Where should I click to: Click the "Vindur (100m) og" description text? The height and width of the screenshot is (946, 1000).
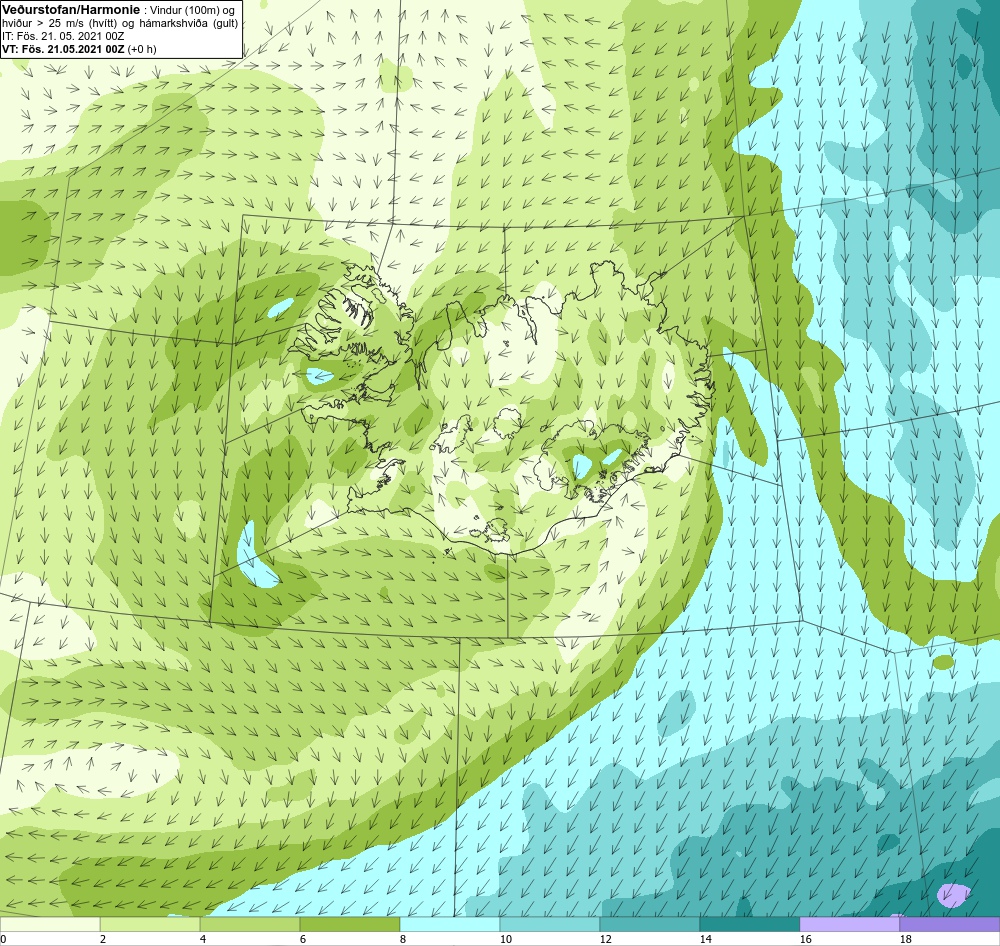[191, 10]
